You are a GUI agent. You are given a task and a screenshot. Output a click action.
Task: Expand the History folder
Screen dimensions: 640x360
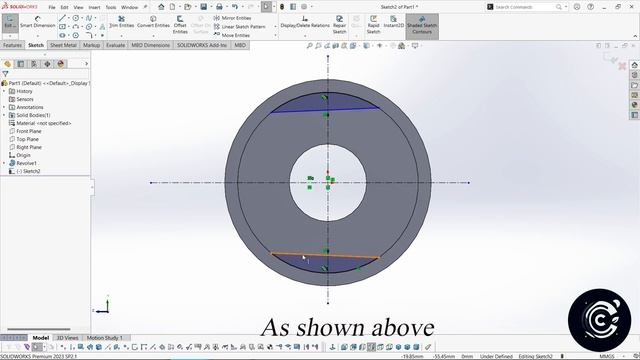[4, 91]
